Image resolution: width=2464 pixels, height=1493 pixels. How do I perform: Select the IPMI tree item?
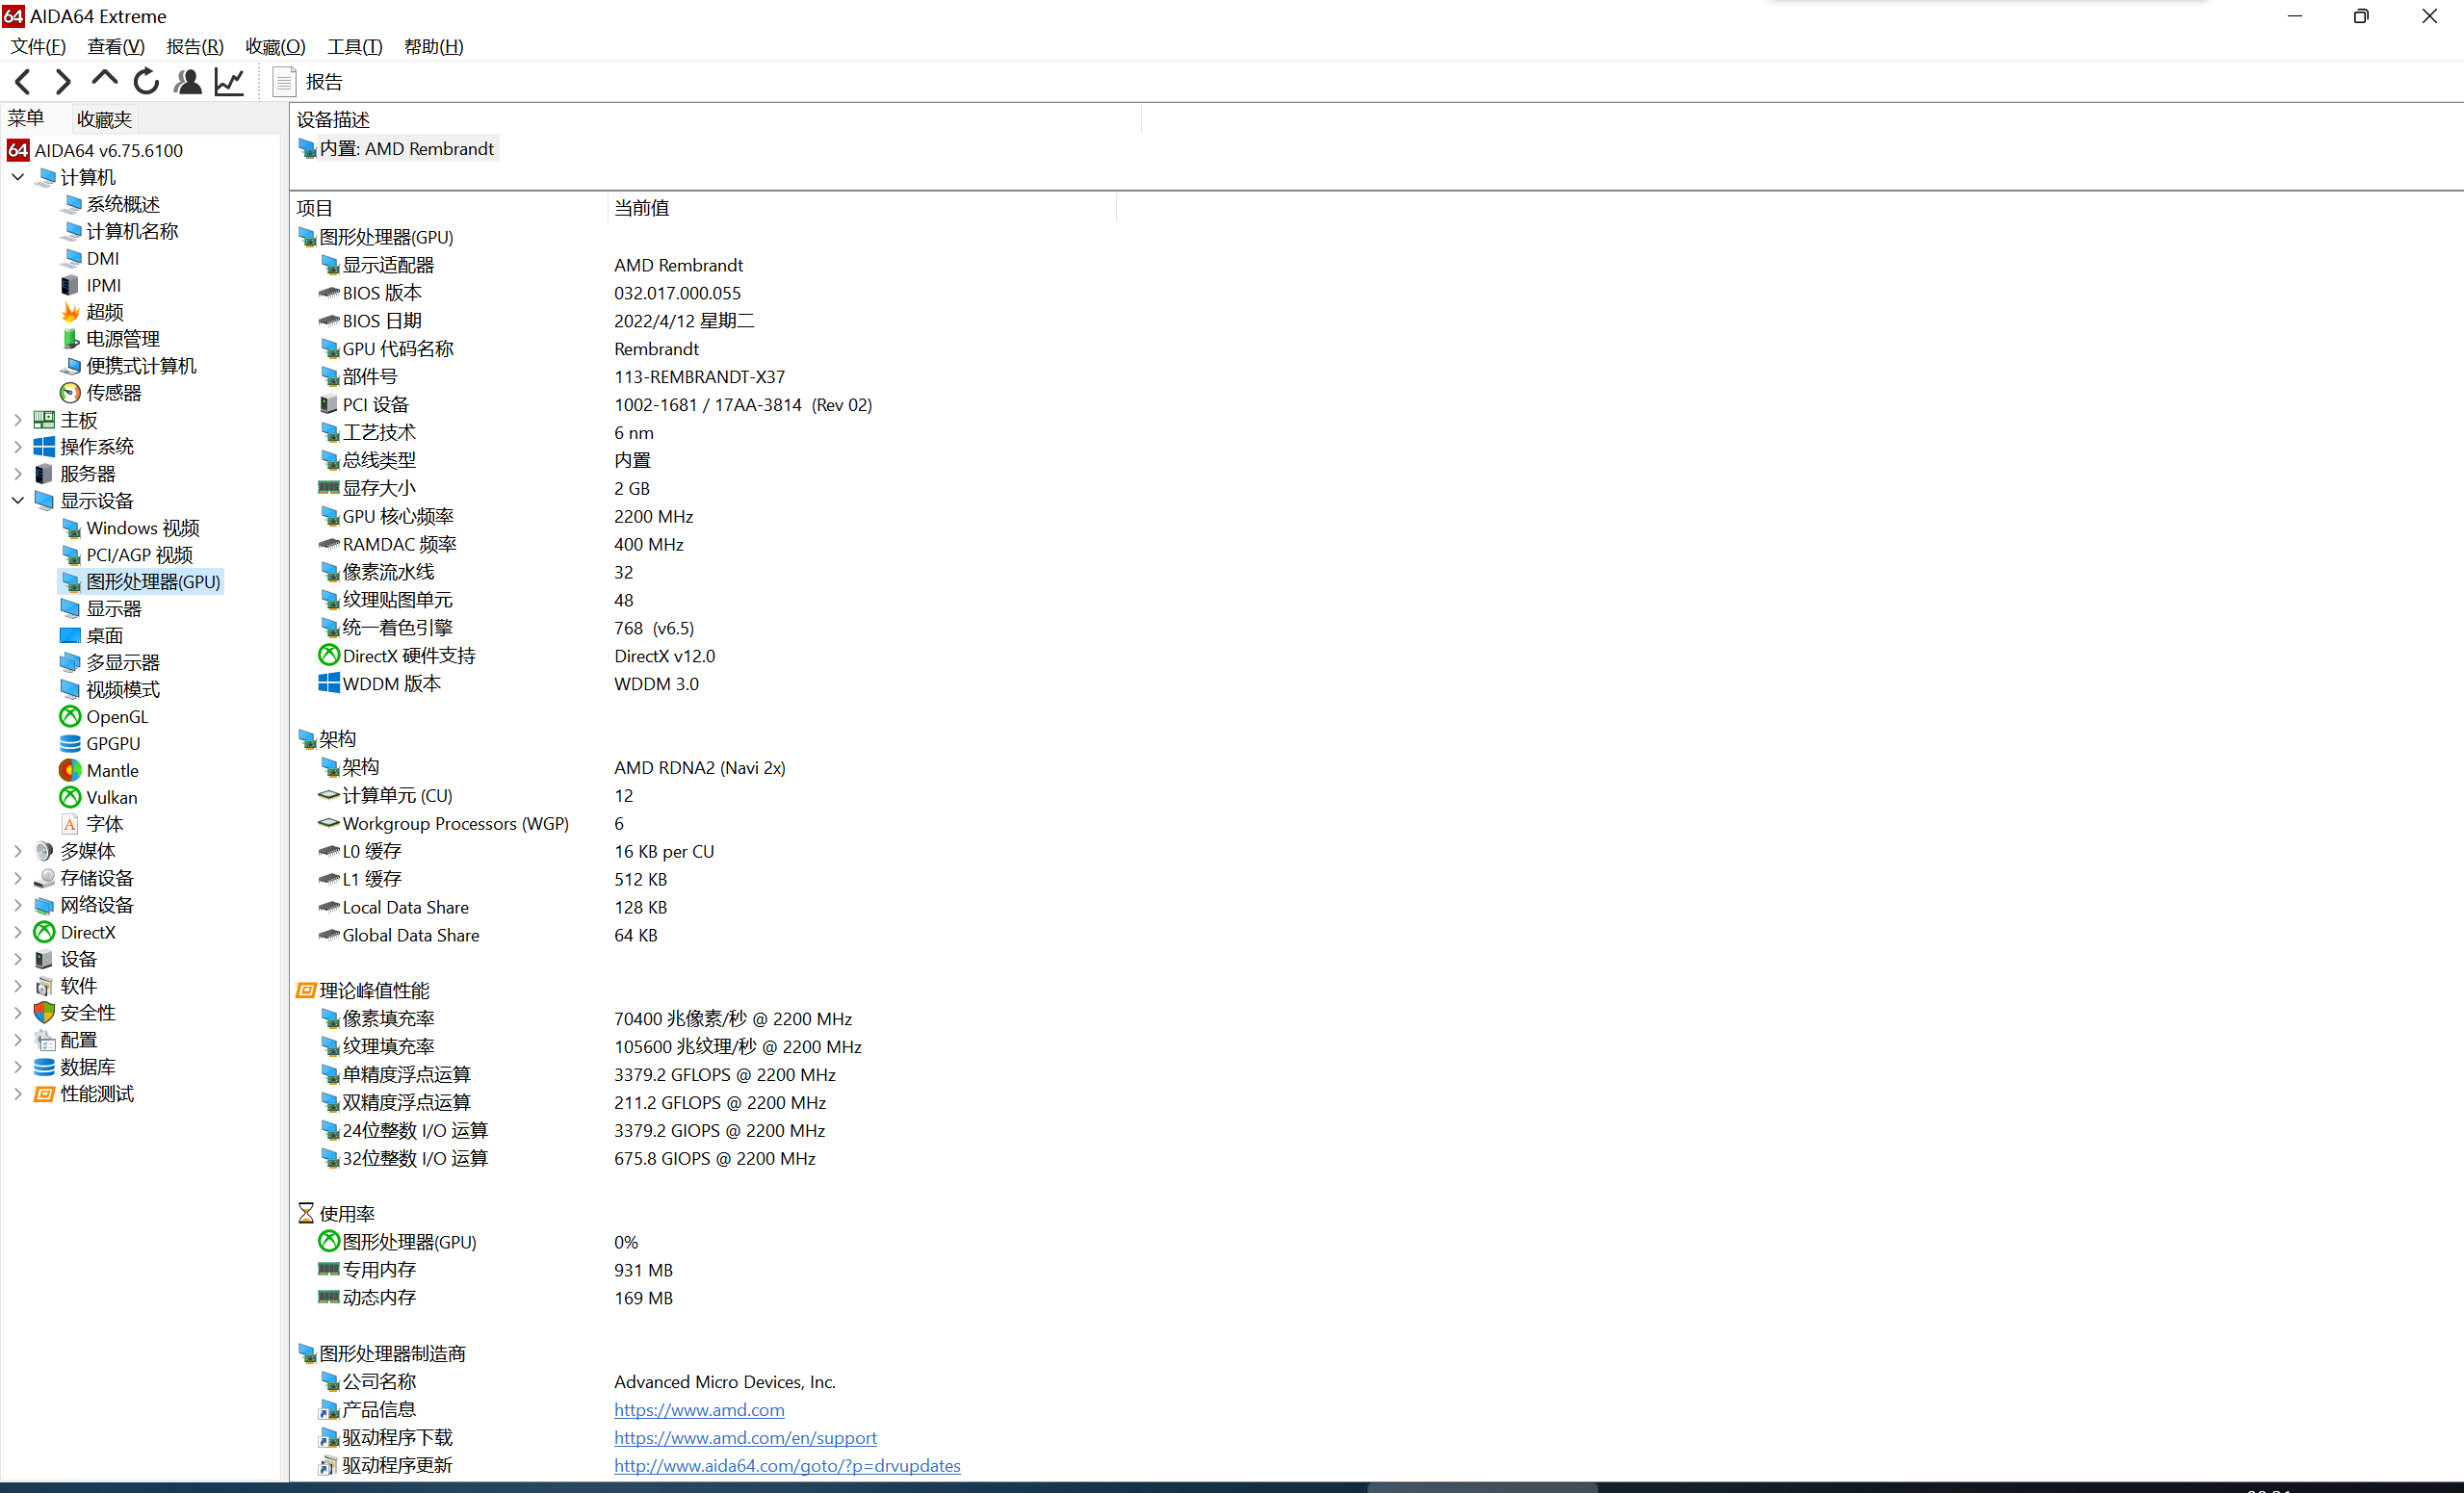[104, 285]
